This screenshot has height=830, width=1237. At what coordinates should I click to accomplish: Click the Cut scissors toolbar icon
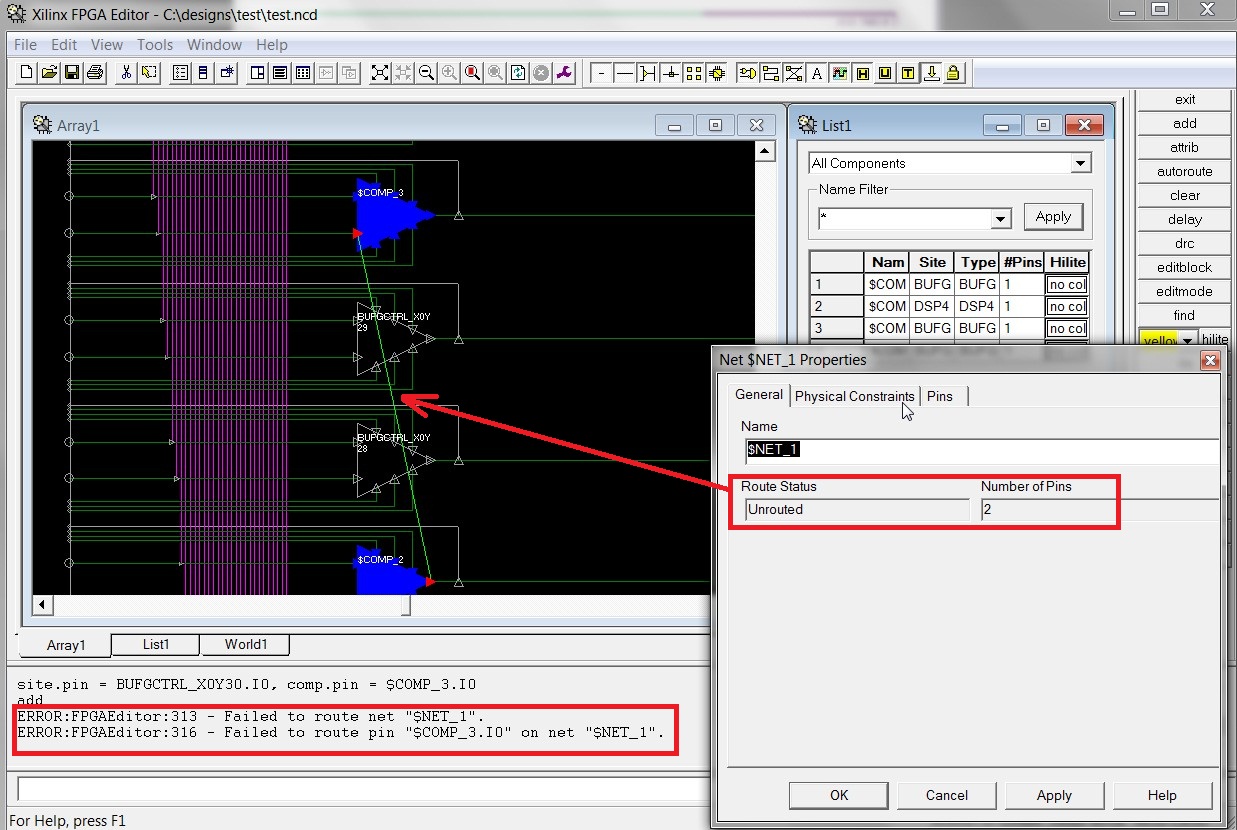126,72
